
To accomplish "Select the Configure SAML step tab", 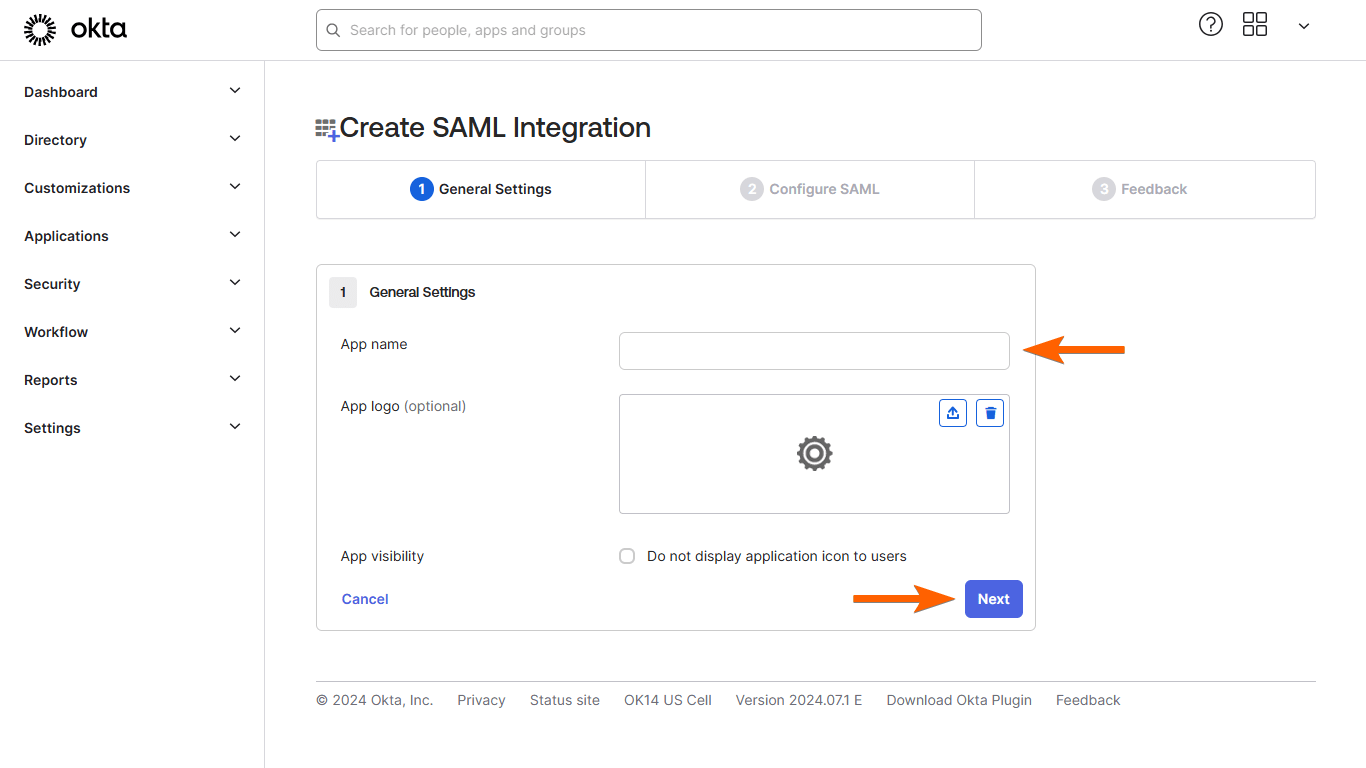I will [810, 189].
